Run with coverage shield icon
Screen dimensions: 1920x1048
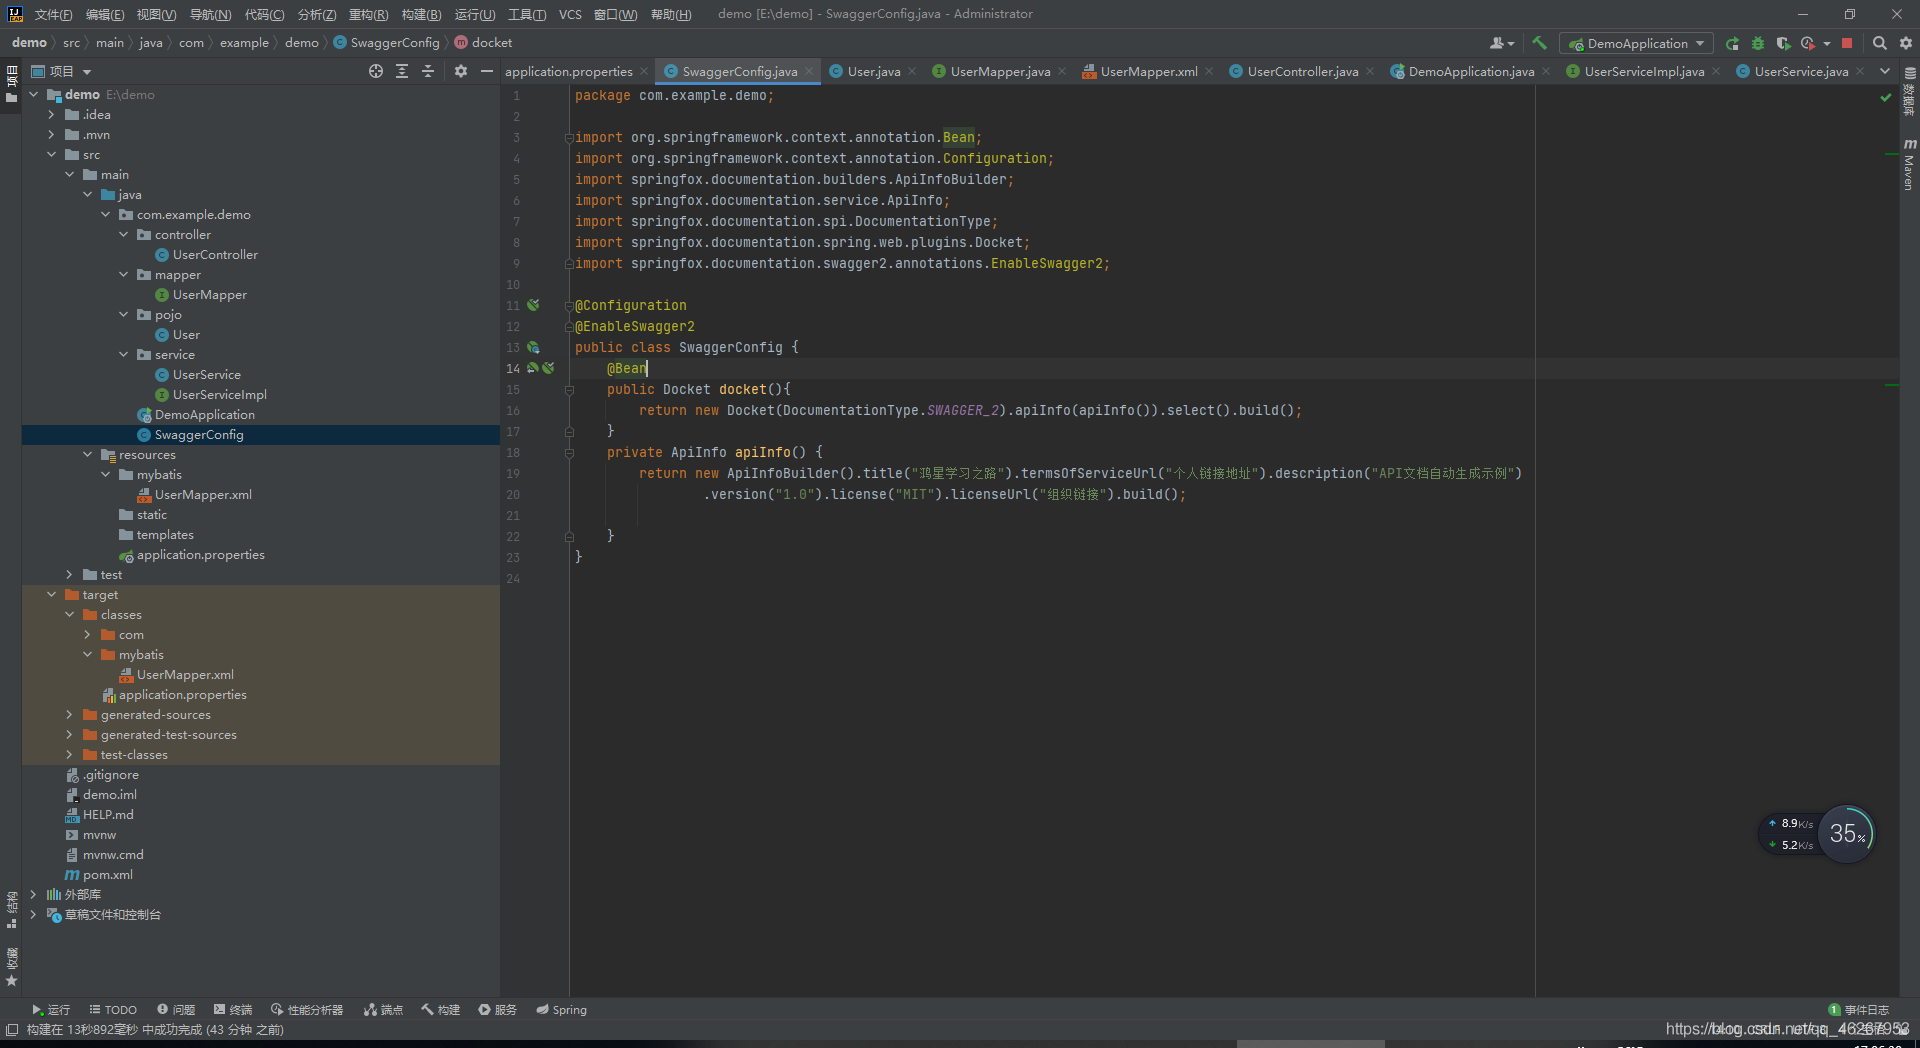point(1783,43)
